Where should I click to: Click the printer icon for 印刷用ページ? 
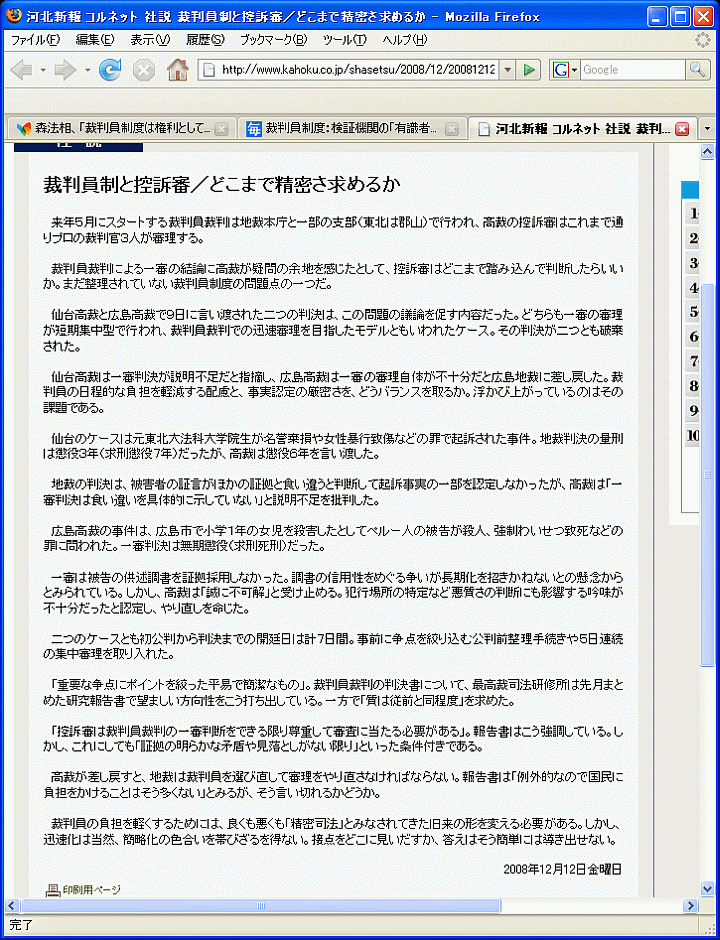point(53,889)
